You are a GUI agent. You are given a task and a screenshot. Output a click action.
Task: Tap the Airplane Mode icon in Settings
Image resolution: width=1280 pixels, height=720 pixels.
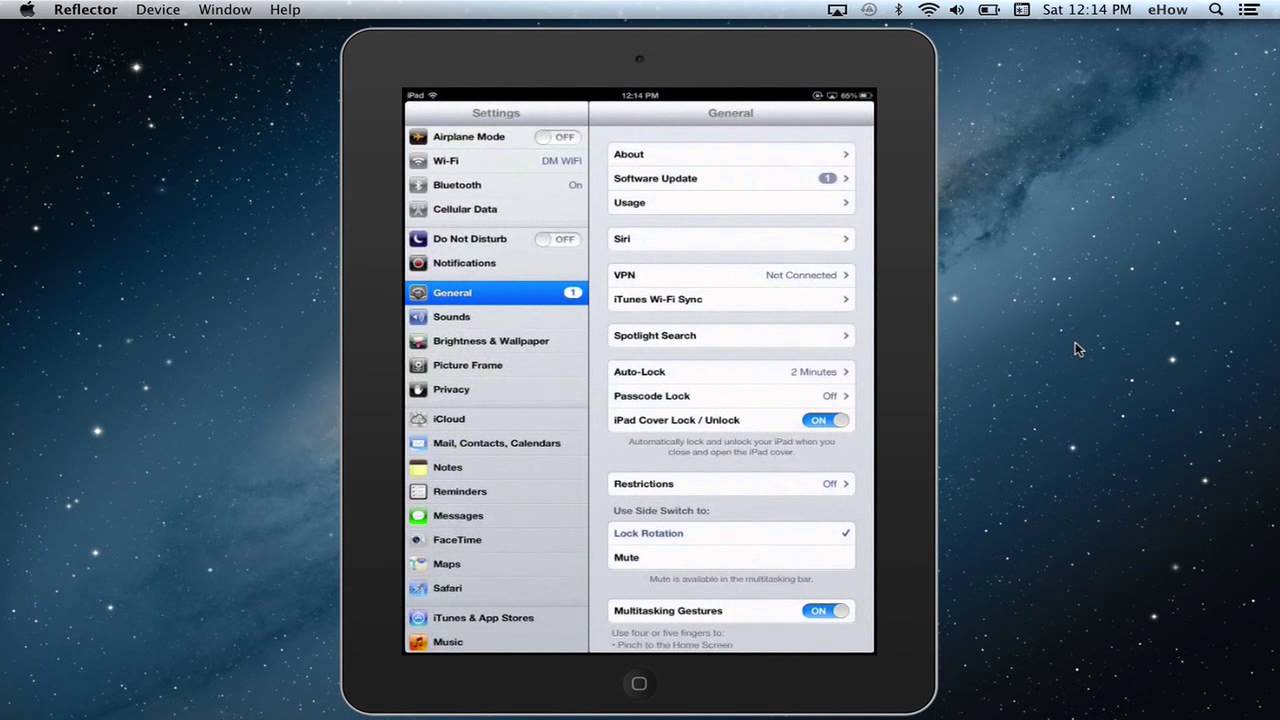coord(418,137)
